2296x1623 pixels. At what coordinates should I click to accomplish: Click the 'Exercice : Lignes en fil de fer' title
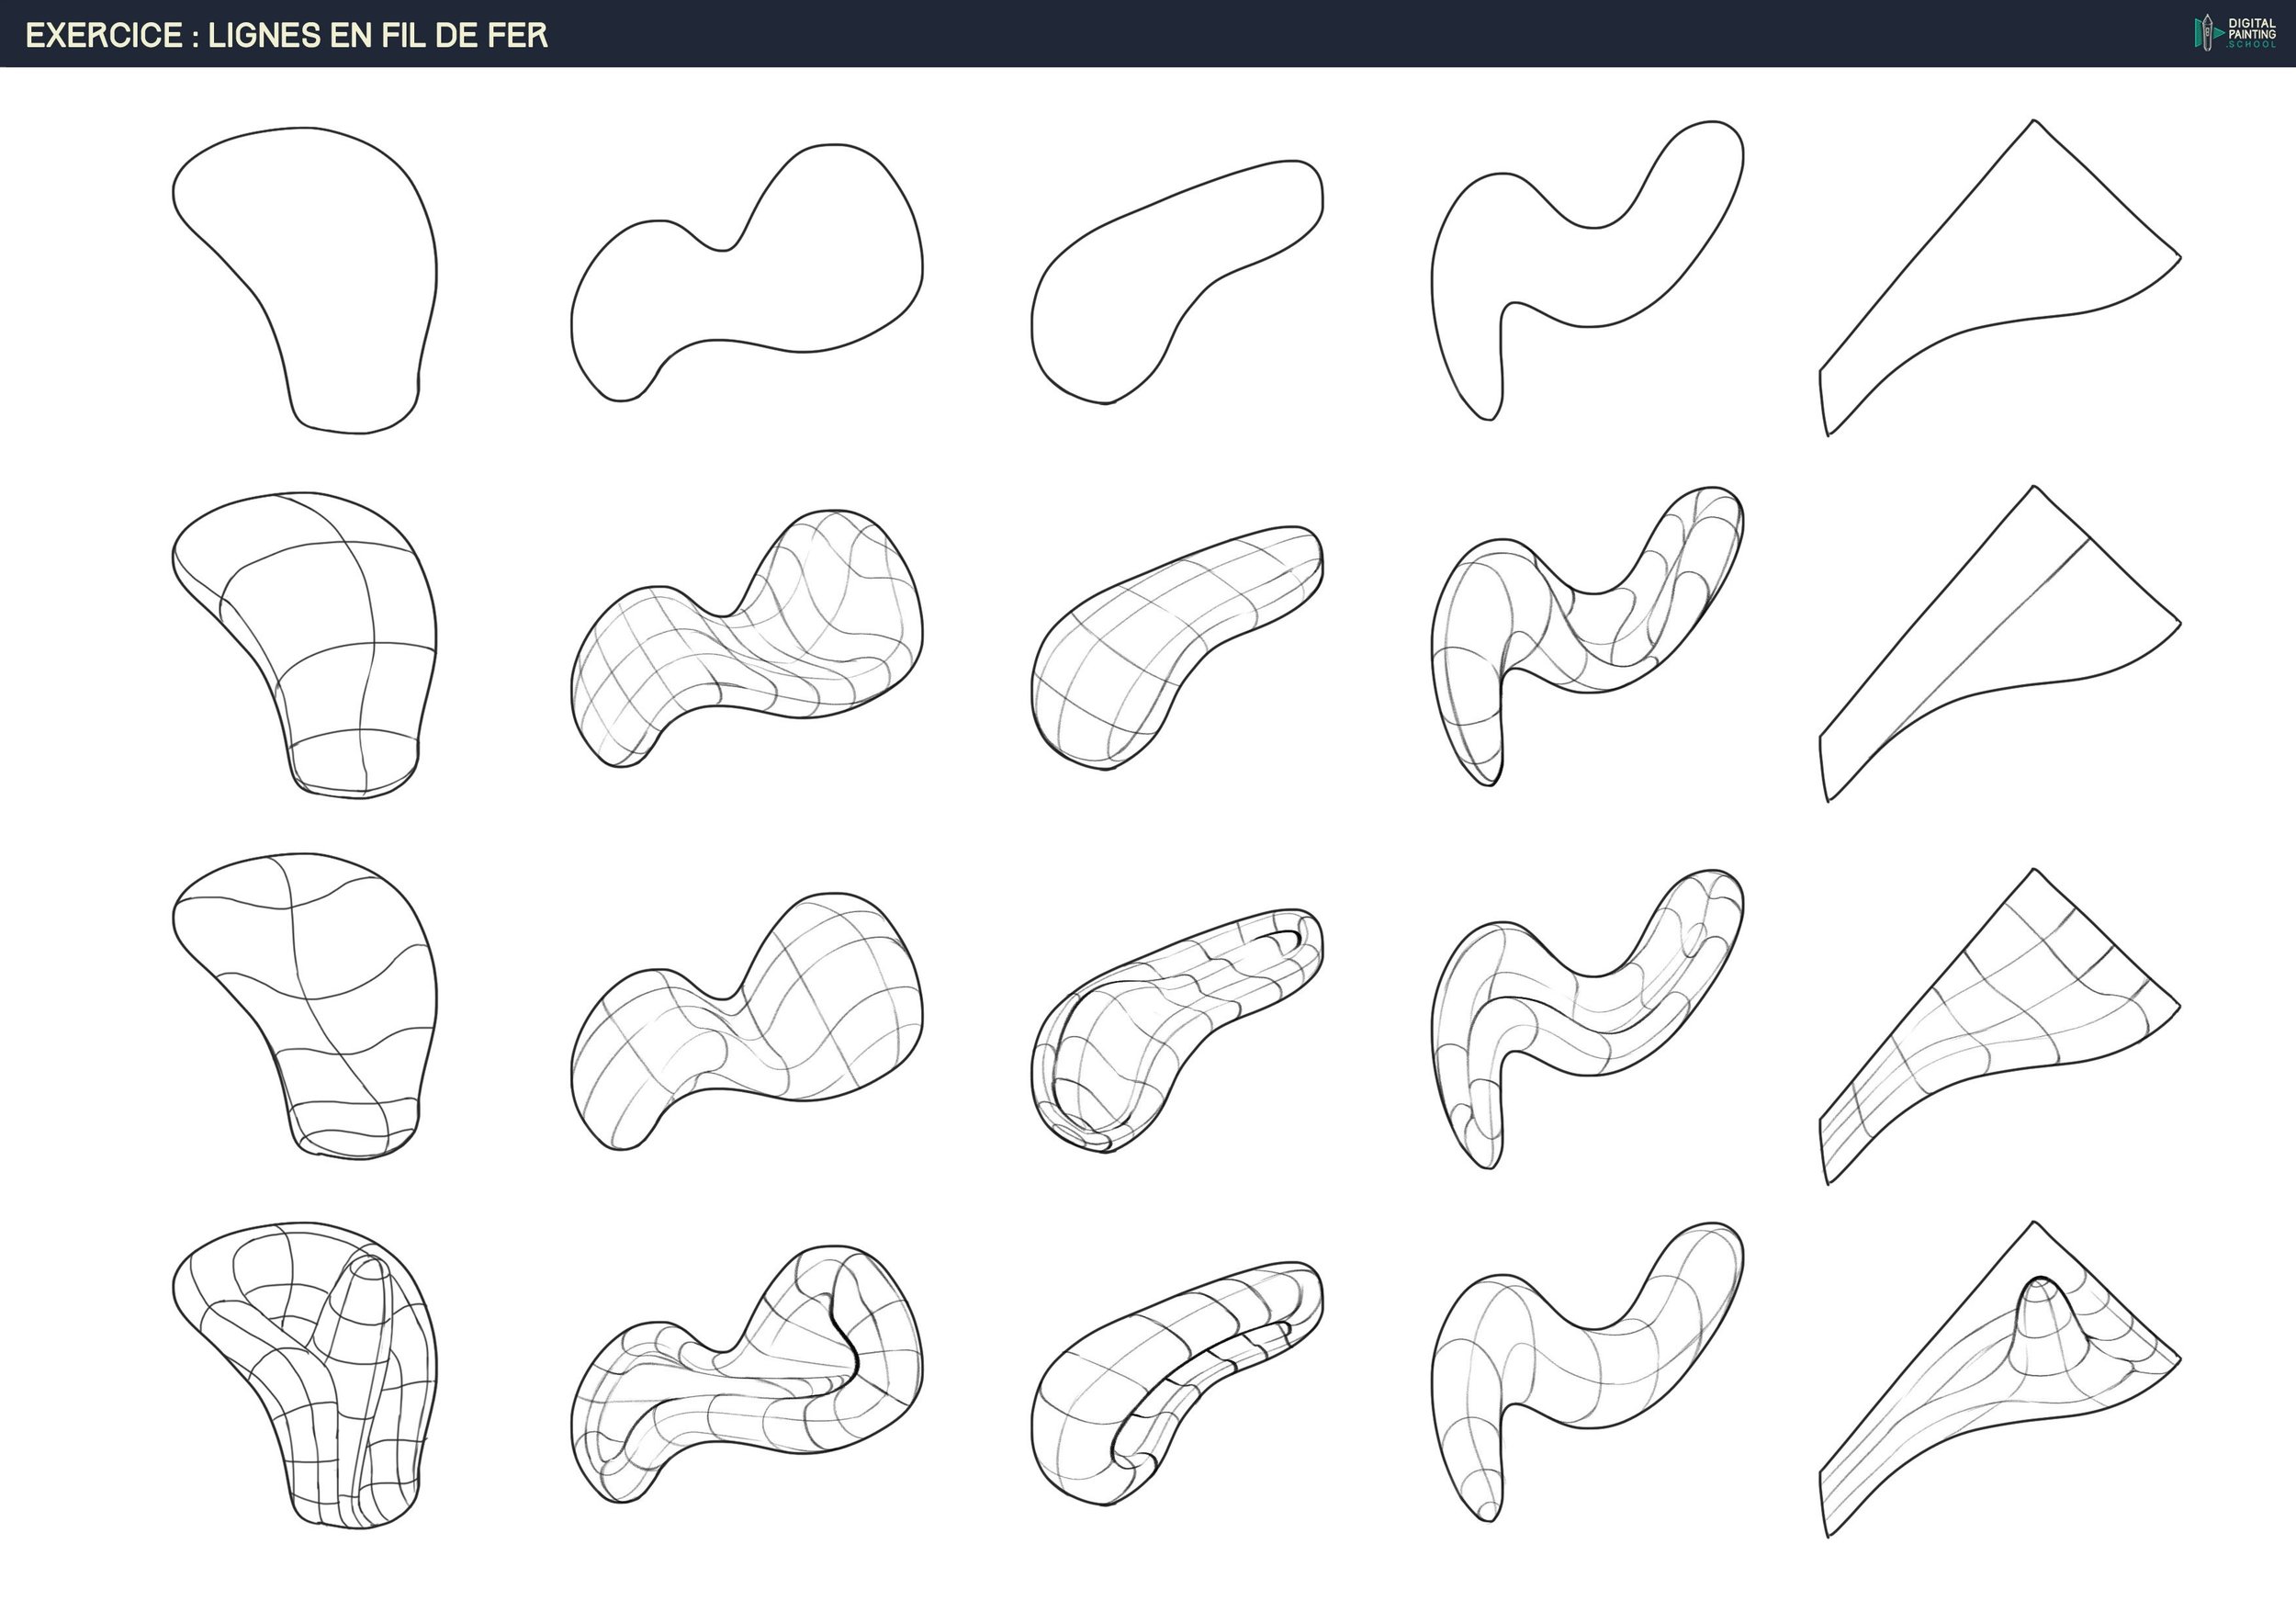(x=287, y=35)
